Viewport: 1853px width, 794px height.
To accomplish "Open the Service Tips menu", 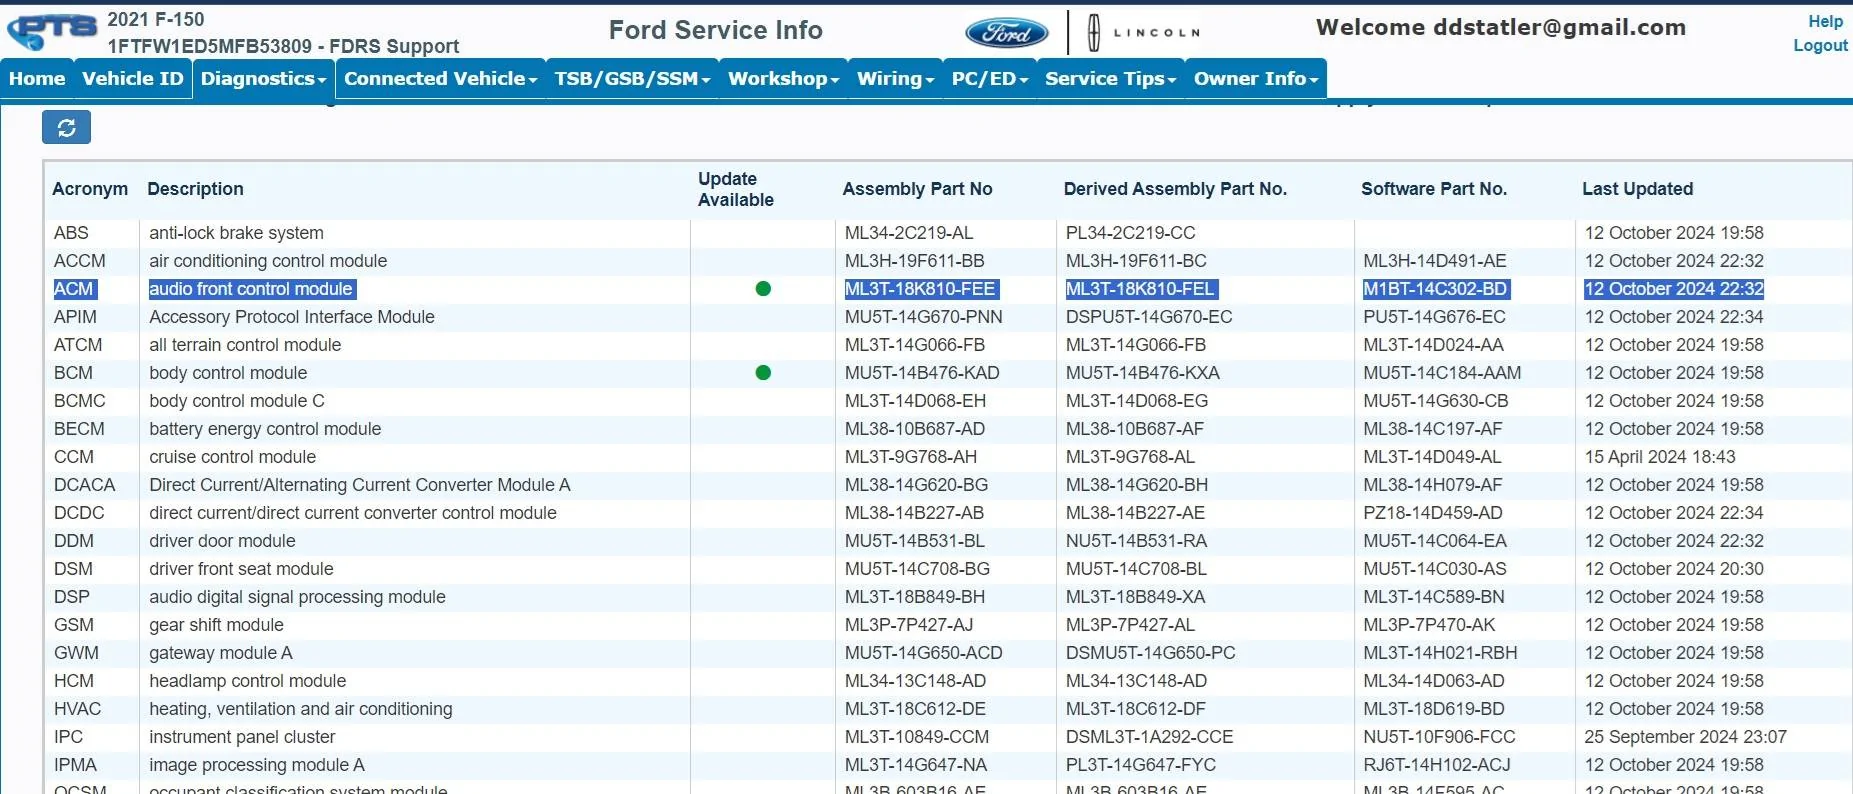I will pos(1110,79).
